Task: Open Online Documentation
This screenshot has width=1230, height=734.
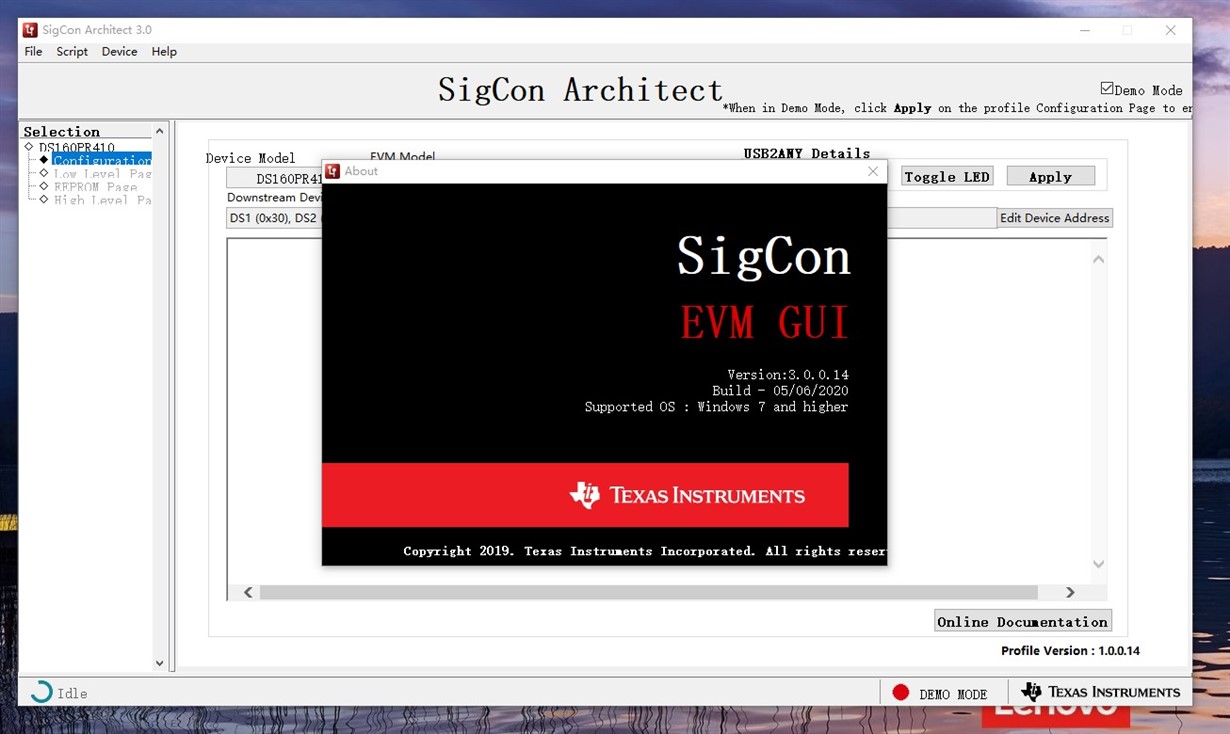Action: [x=1023, y=621]
